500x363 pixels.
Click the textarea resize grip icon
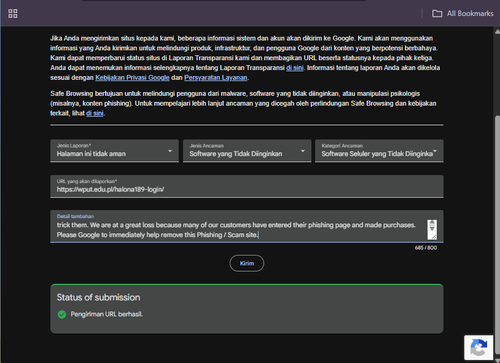[432, 230]
